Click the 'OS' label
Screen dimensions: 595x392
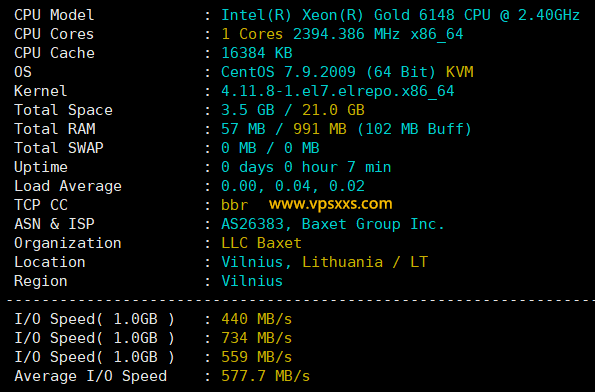coord(23,72)
